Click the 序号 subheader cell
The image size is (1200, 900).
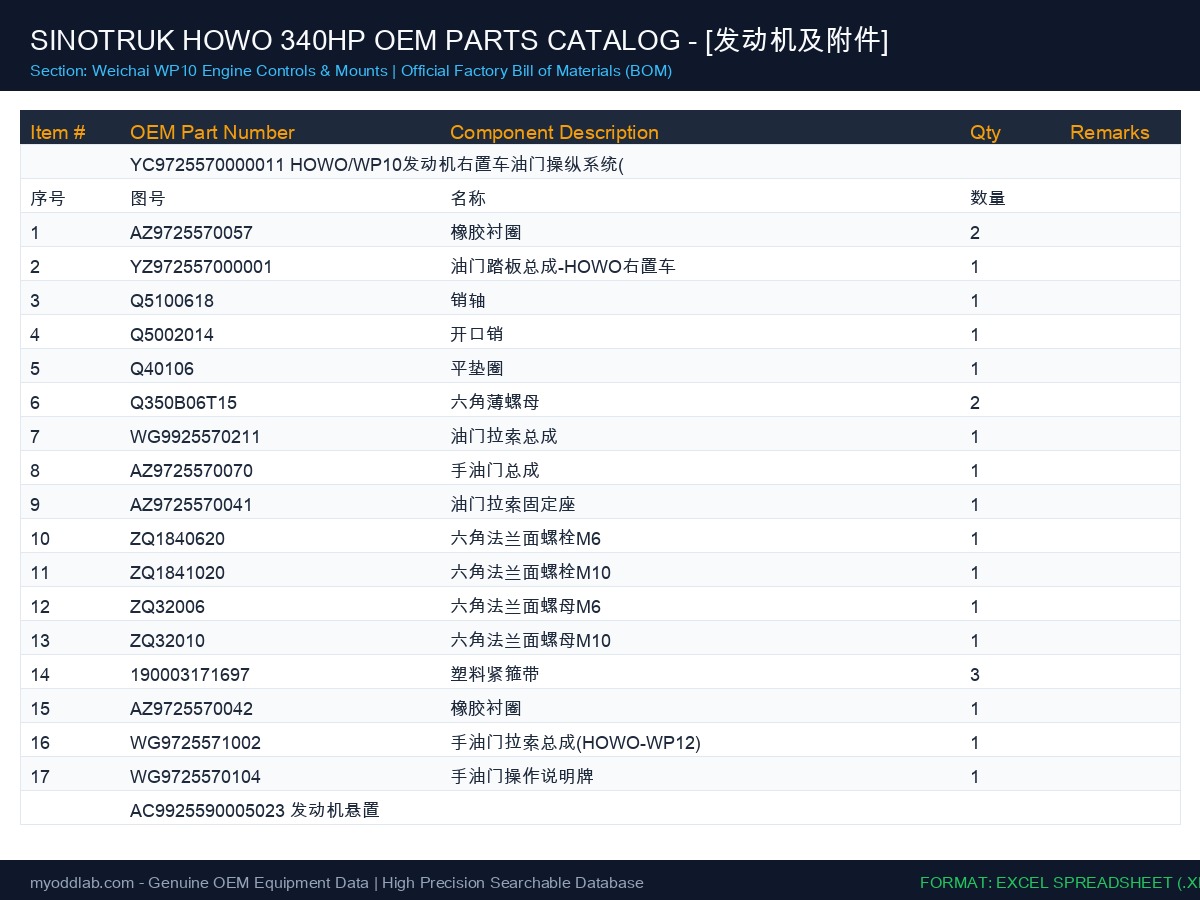pyautogui.click(x=48, y=198)
